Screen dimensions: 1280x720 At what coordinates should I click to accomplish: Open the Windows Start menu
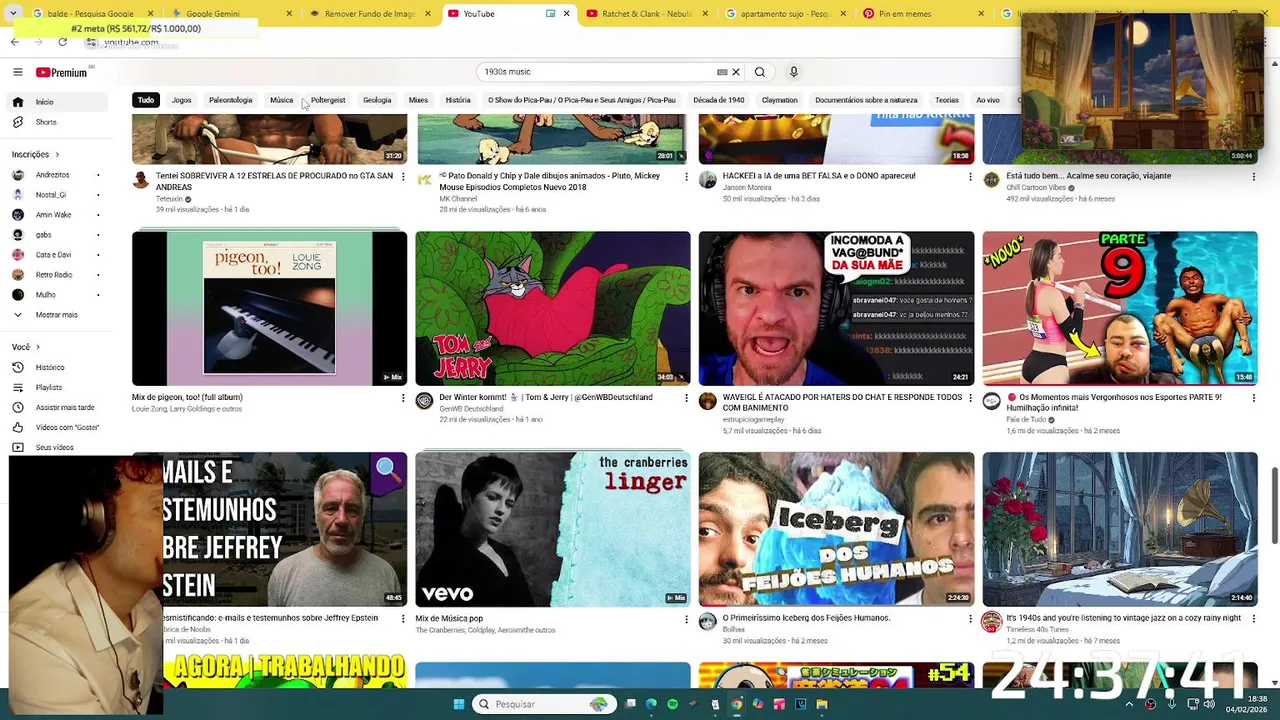[x=458, y=704]
